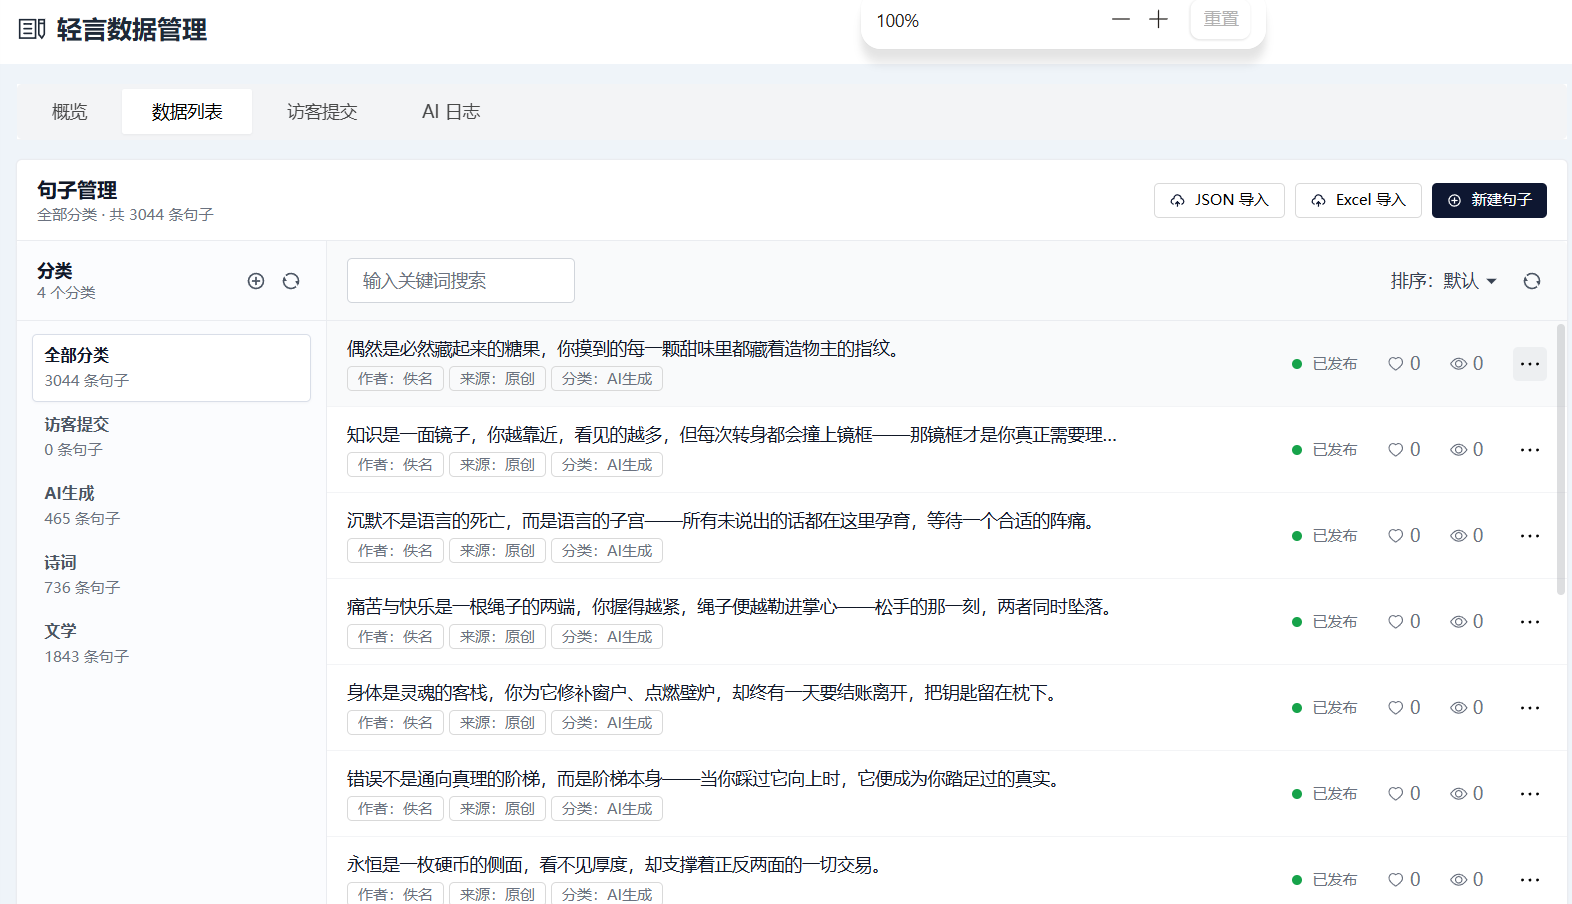
Task: Click the 已发布 status on 错误不是通向 row
Action: tap(1325, 794)
